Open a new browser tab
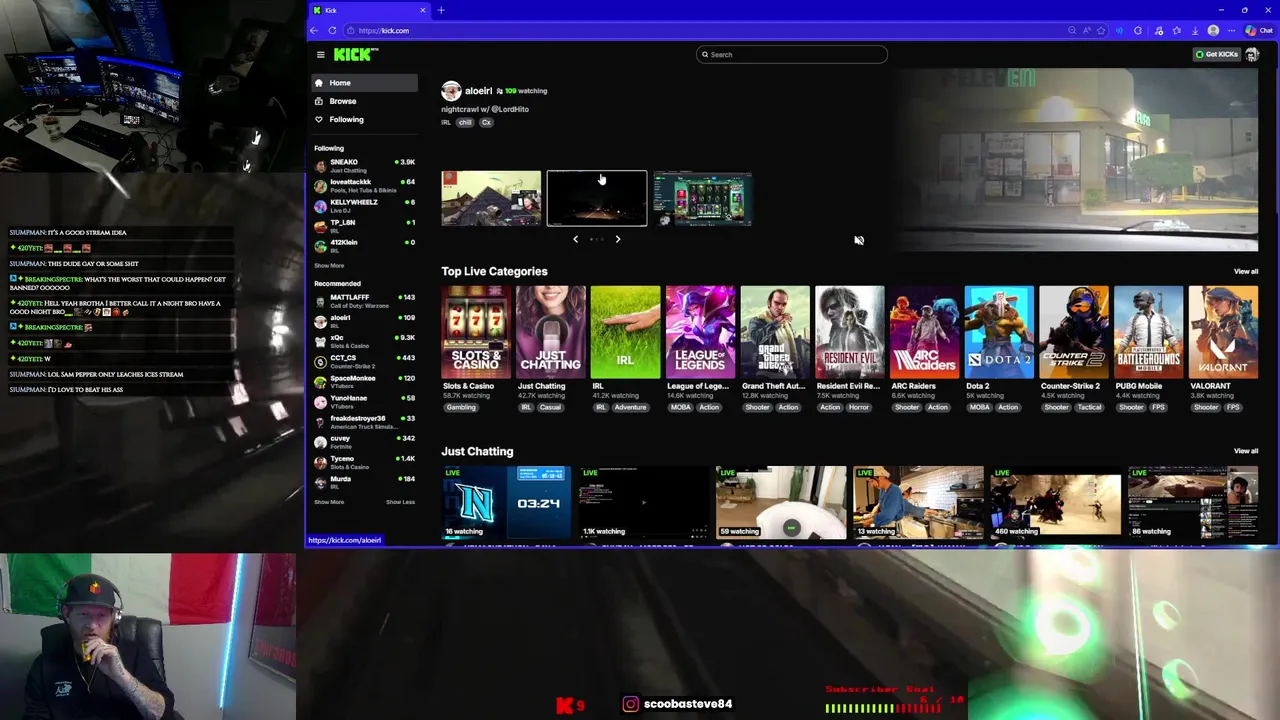The width and height of the screenshot is (1280, 720). (x=441, y=10)
